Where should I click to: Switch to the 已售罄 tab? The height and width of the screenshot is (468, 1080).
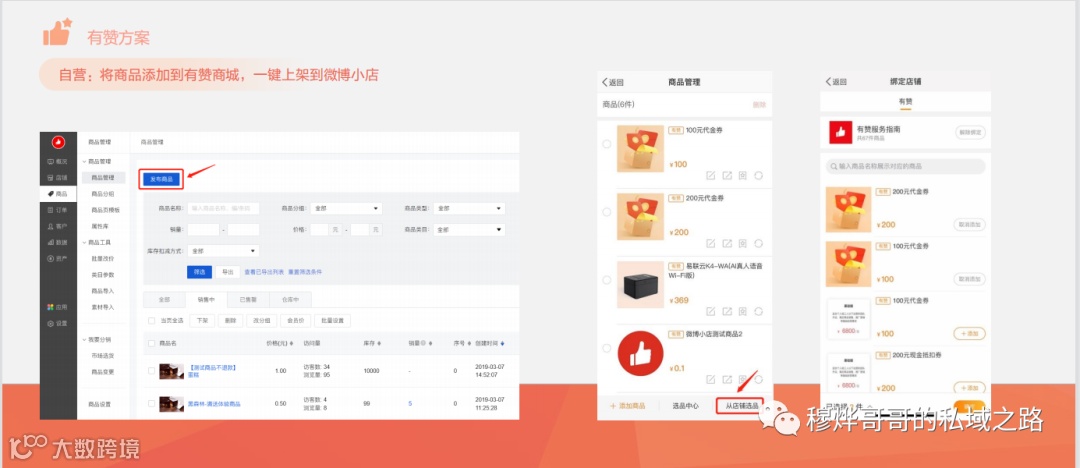coord(248,300)
